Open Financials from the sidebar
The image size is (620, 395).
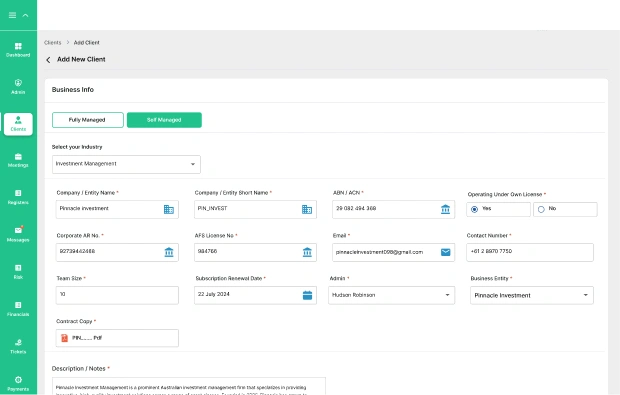click(18, 309)
